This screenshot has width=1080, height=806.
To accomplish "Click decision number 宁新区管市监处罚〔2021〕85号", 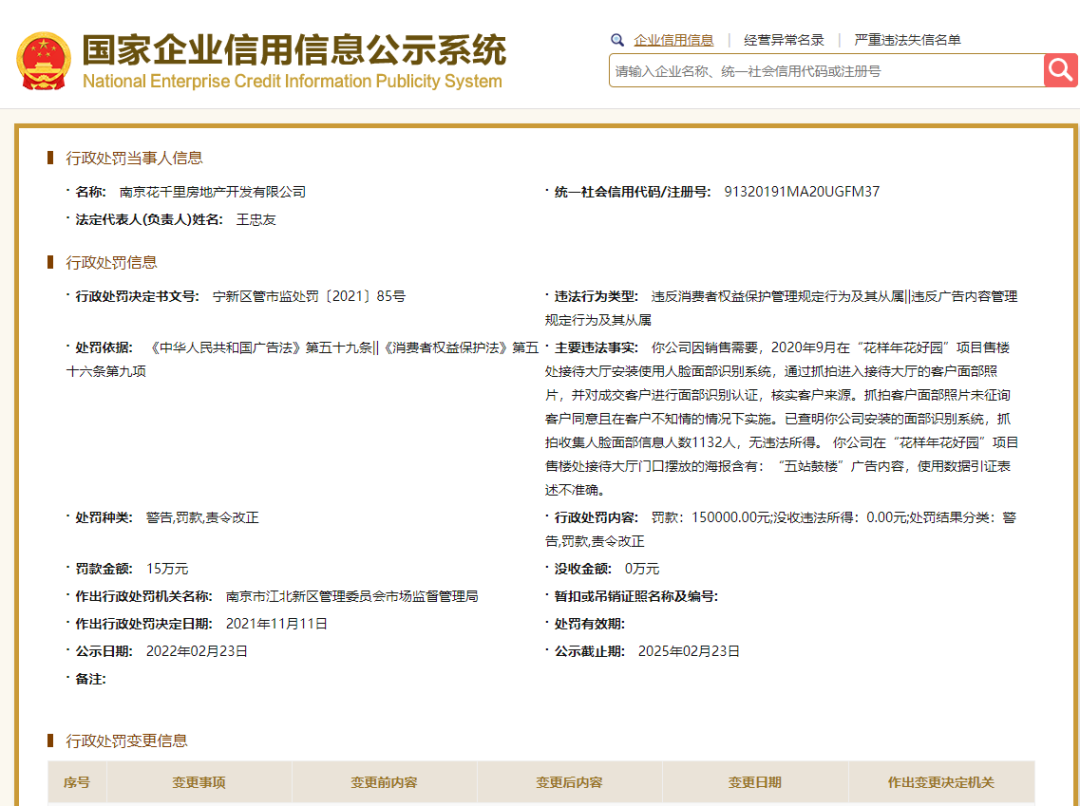I will coord(309,296).
